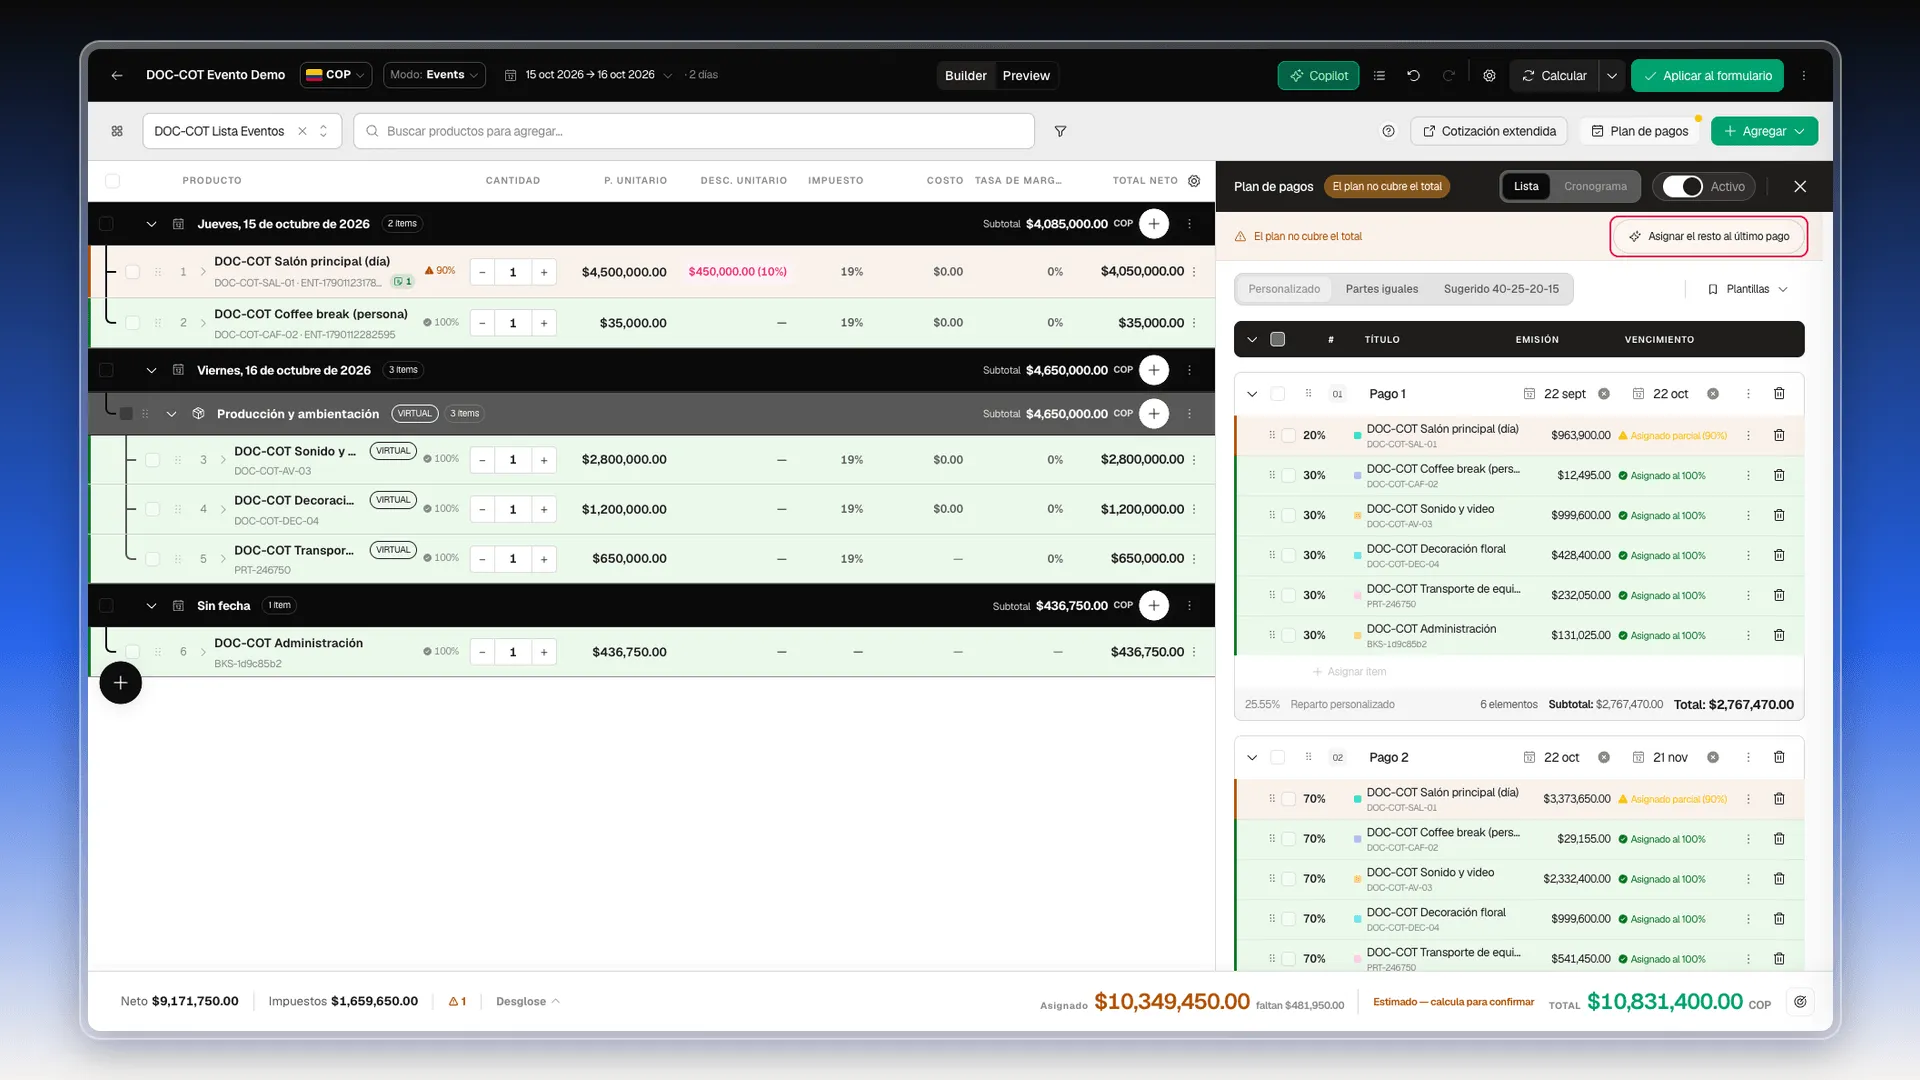Click the filter funnel icon
Image resolution: width=1920 pixels, height=1080 pixels.
tap(1060, 131)
